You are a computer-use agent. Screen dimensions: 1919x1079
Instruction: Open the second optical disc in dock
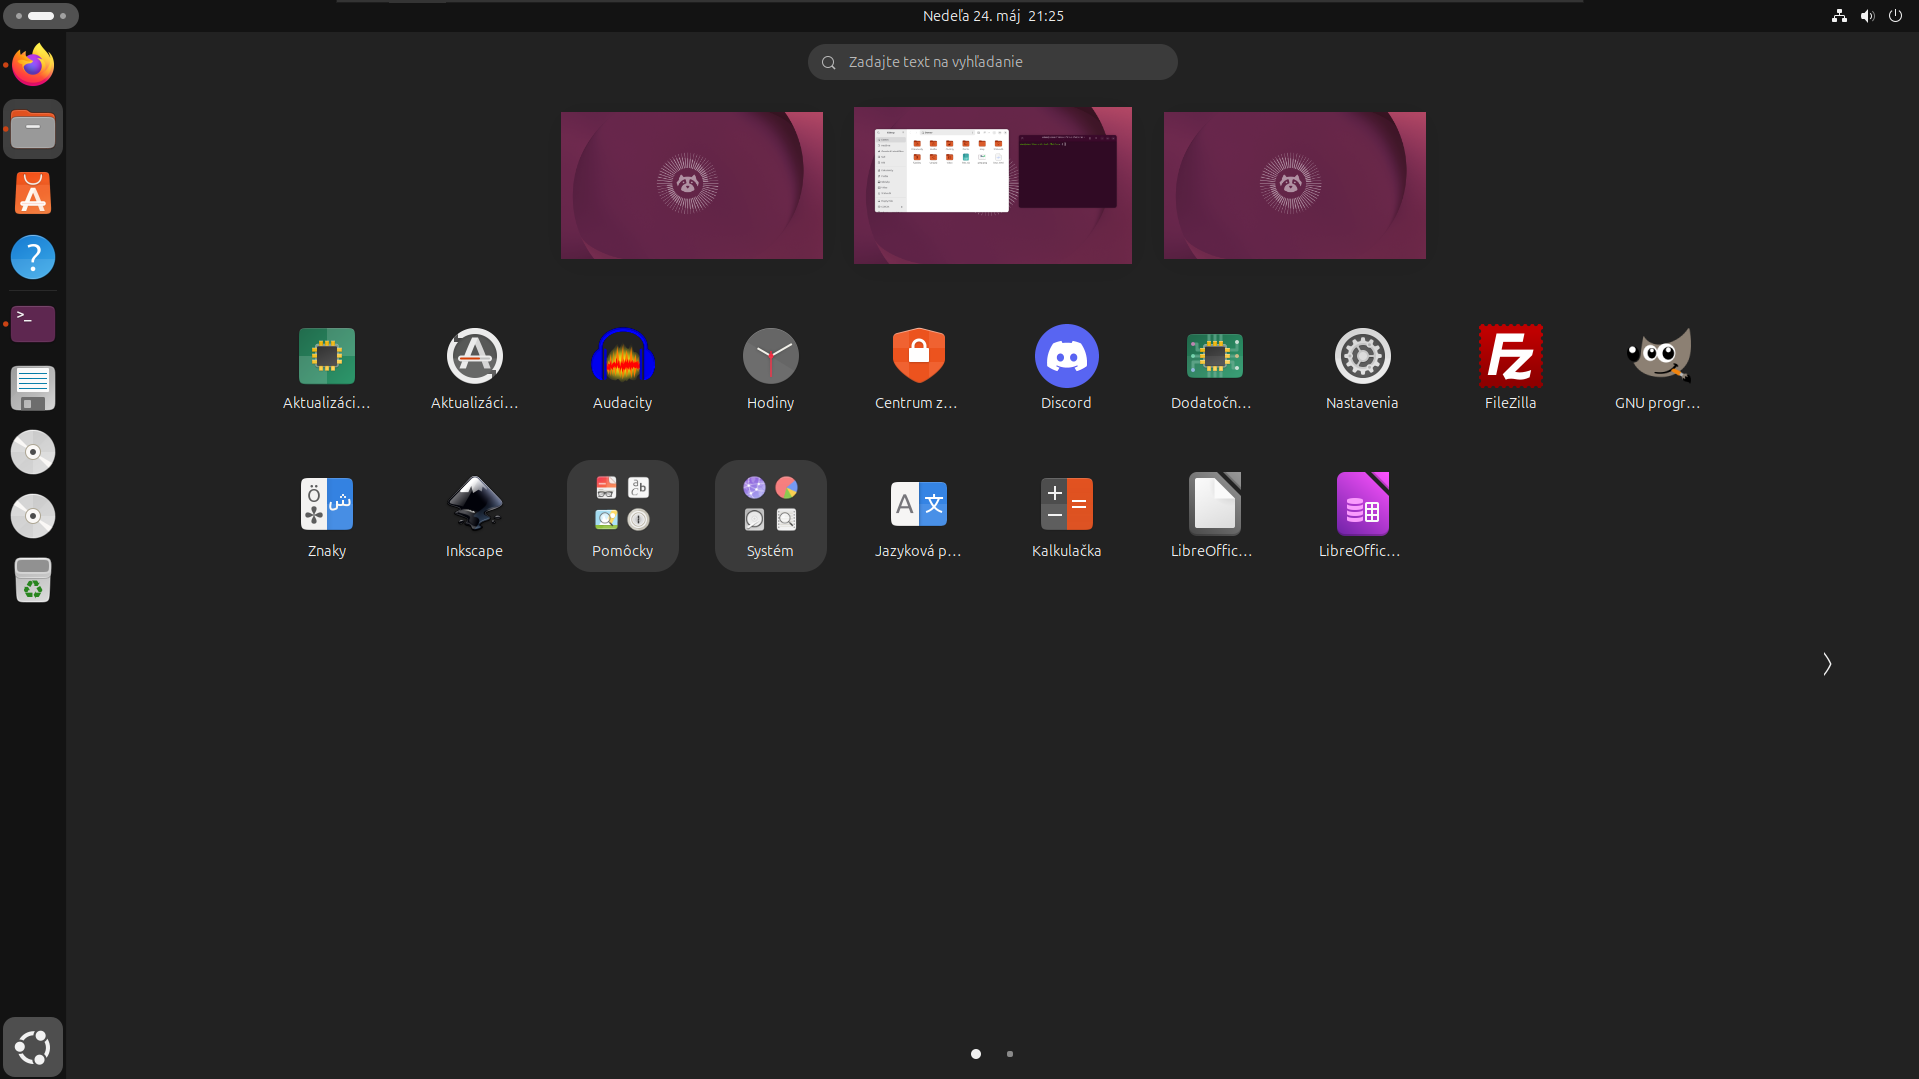tap(33, 516)
